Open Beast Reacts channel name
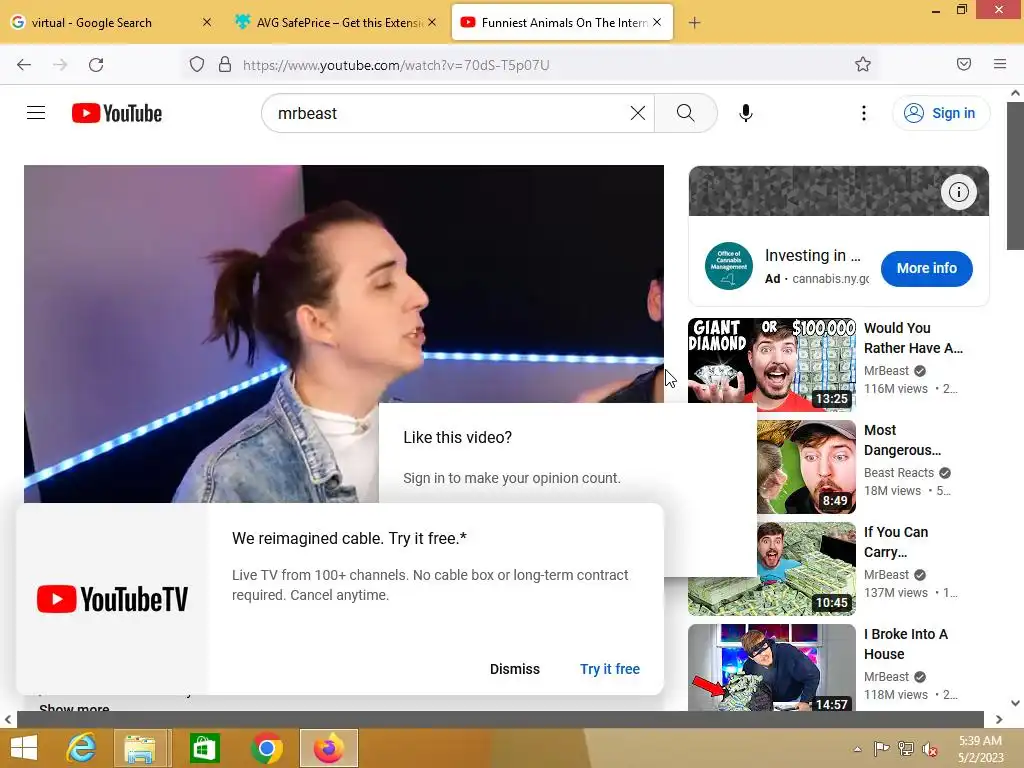1024x768 pixels. [x=899, y=472]
